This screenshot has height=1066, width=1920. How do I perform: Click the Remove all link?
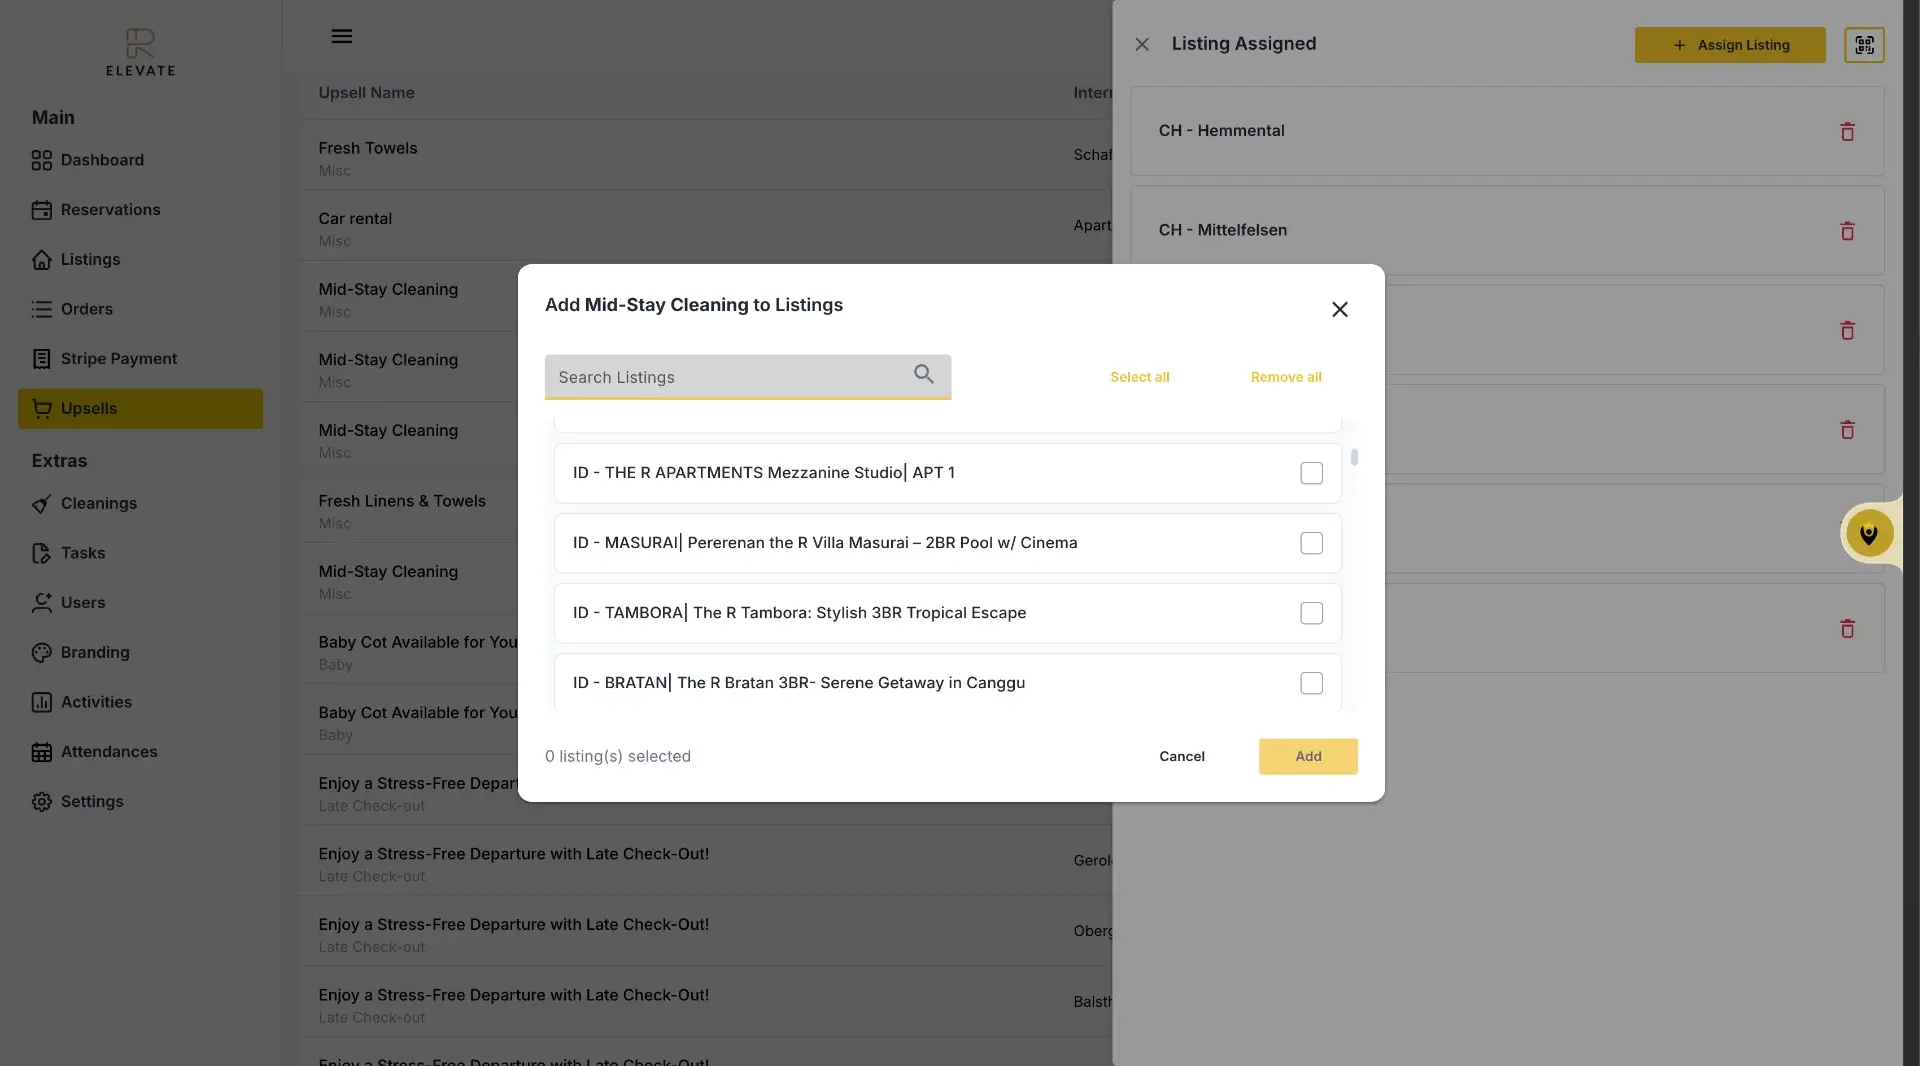1286,377
